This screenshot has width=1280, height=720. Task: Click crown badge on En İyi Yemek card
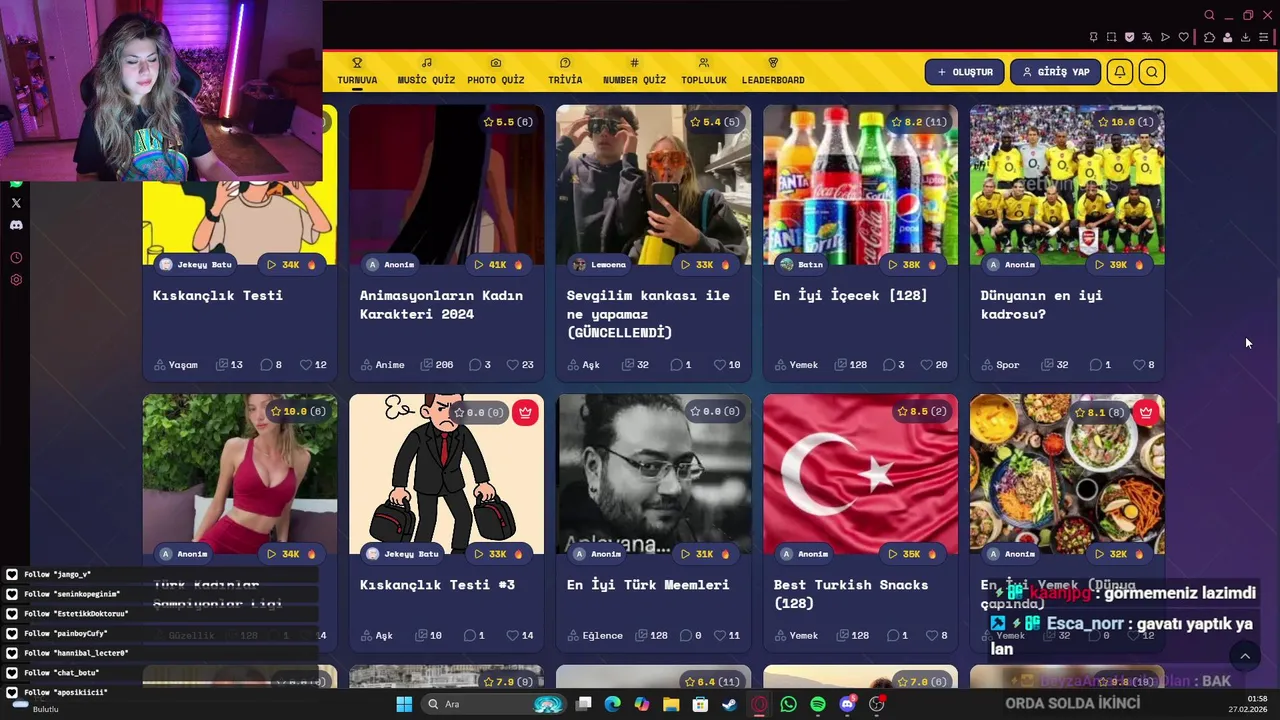(1146, 412)
